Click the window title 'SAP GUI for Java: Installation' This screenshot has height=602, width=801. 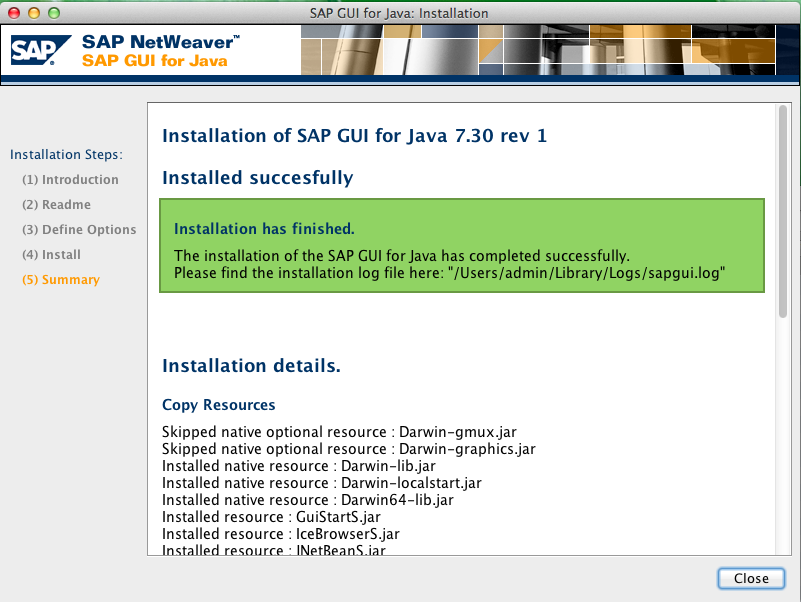point(399,13)
